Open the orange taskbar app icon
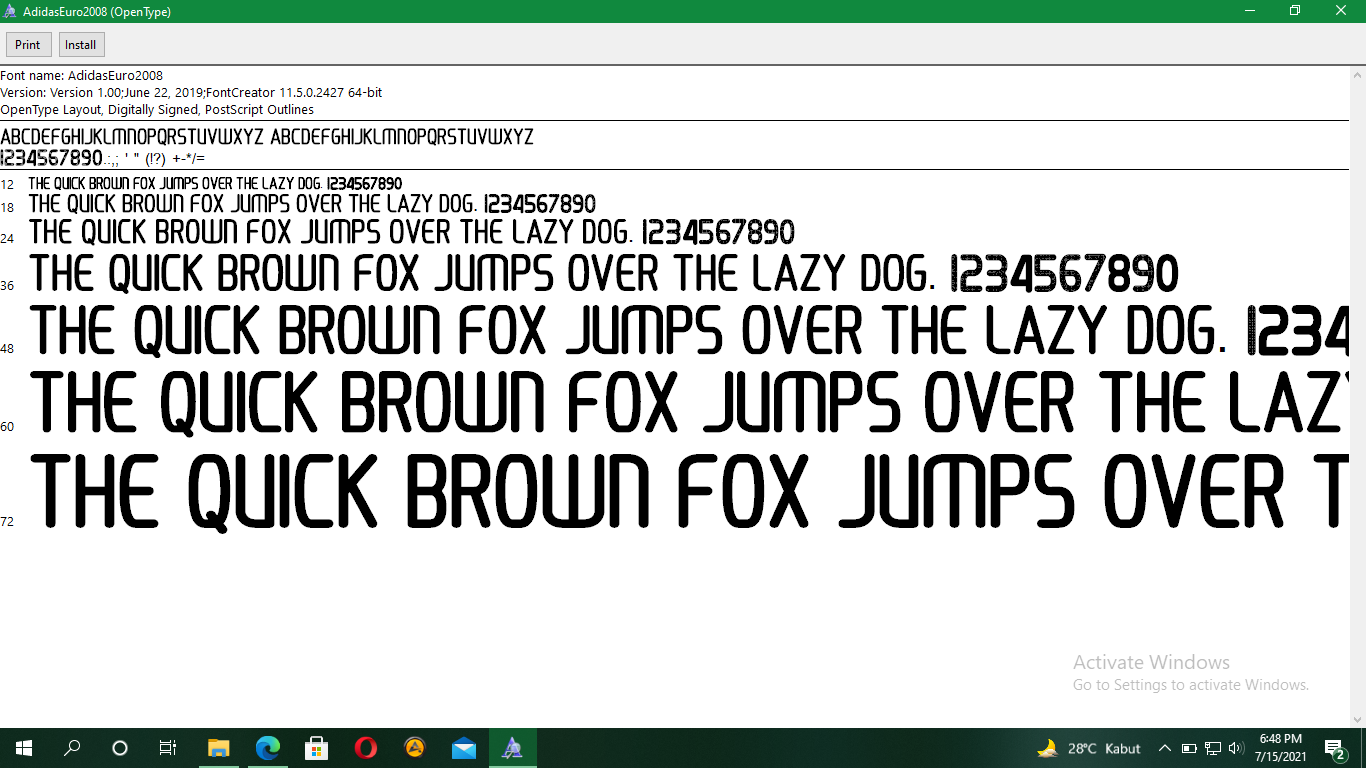1366x768 pixels. (414, 748)
